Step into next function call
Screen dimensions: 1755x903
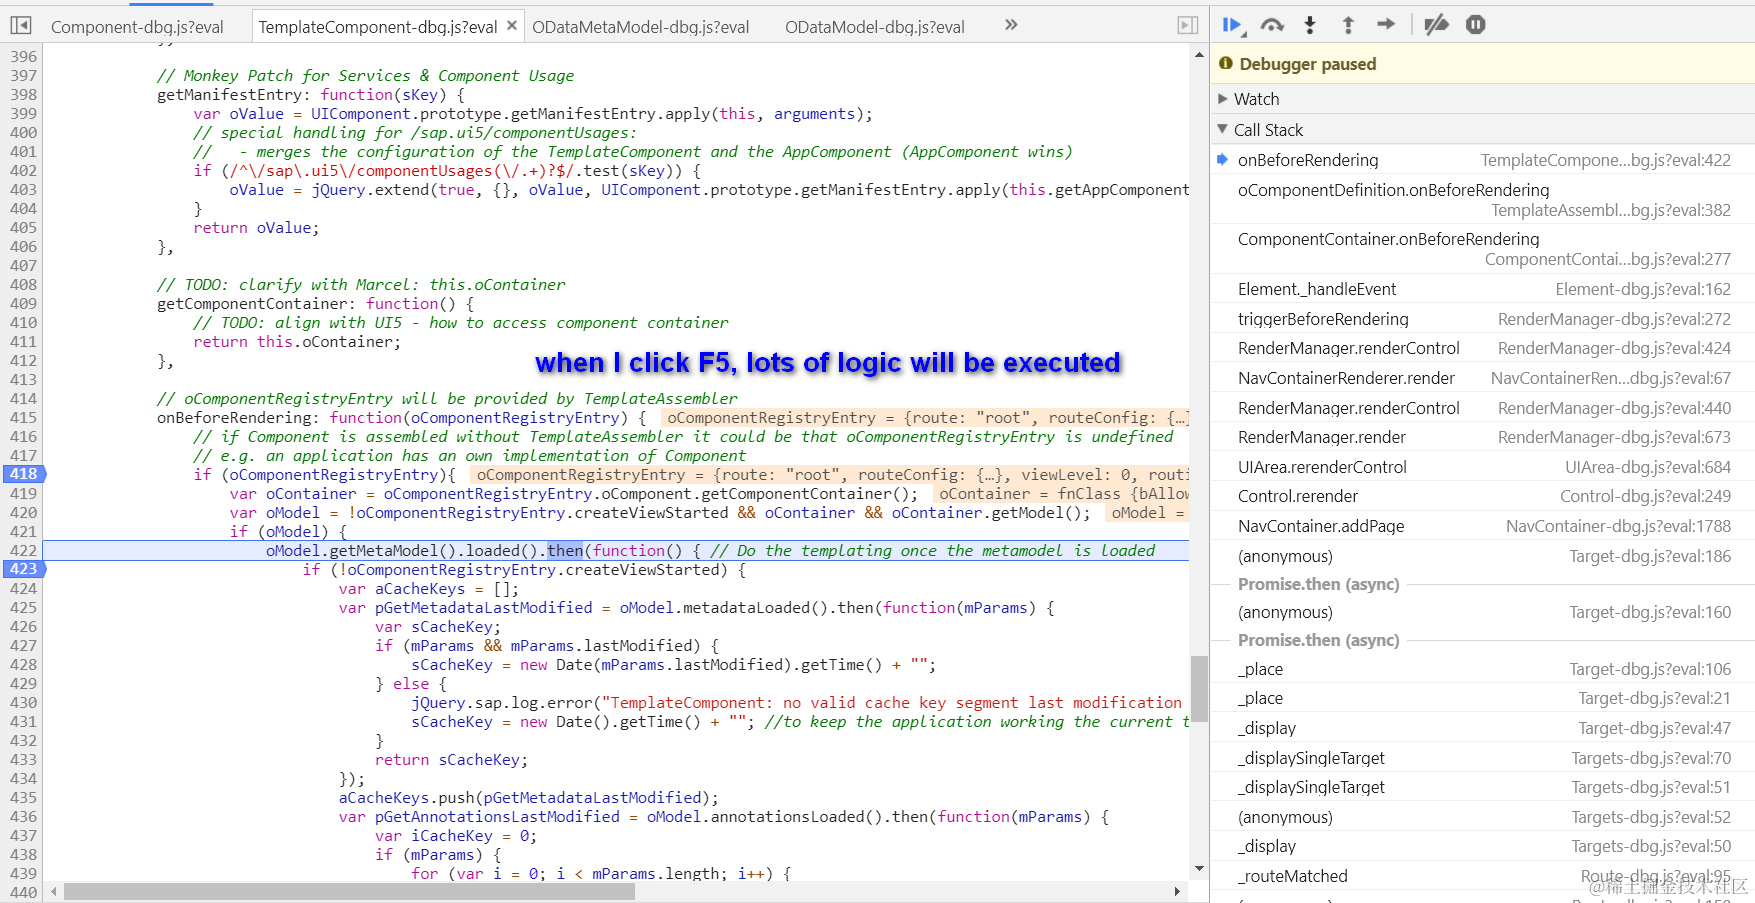tap(1310, 25)
